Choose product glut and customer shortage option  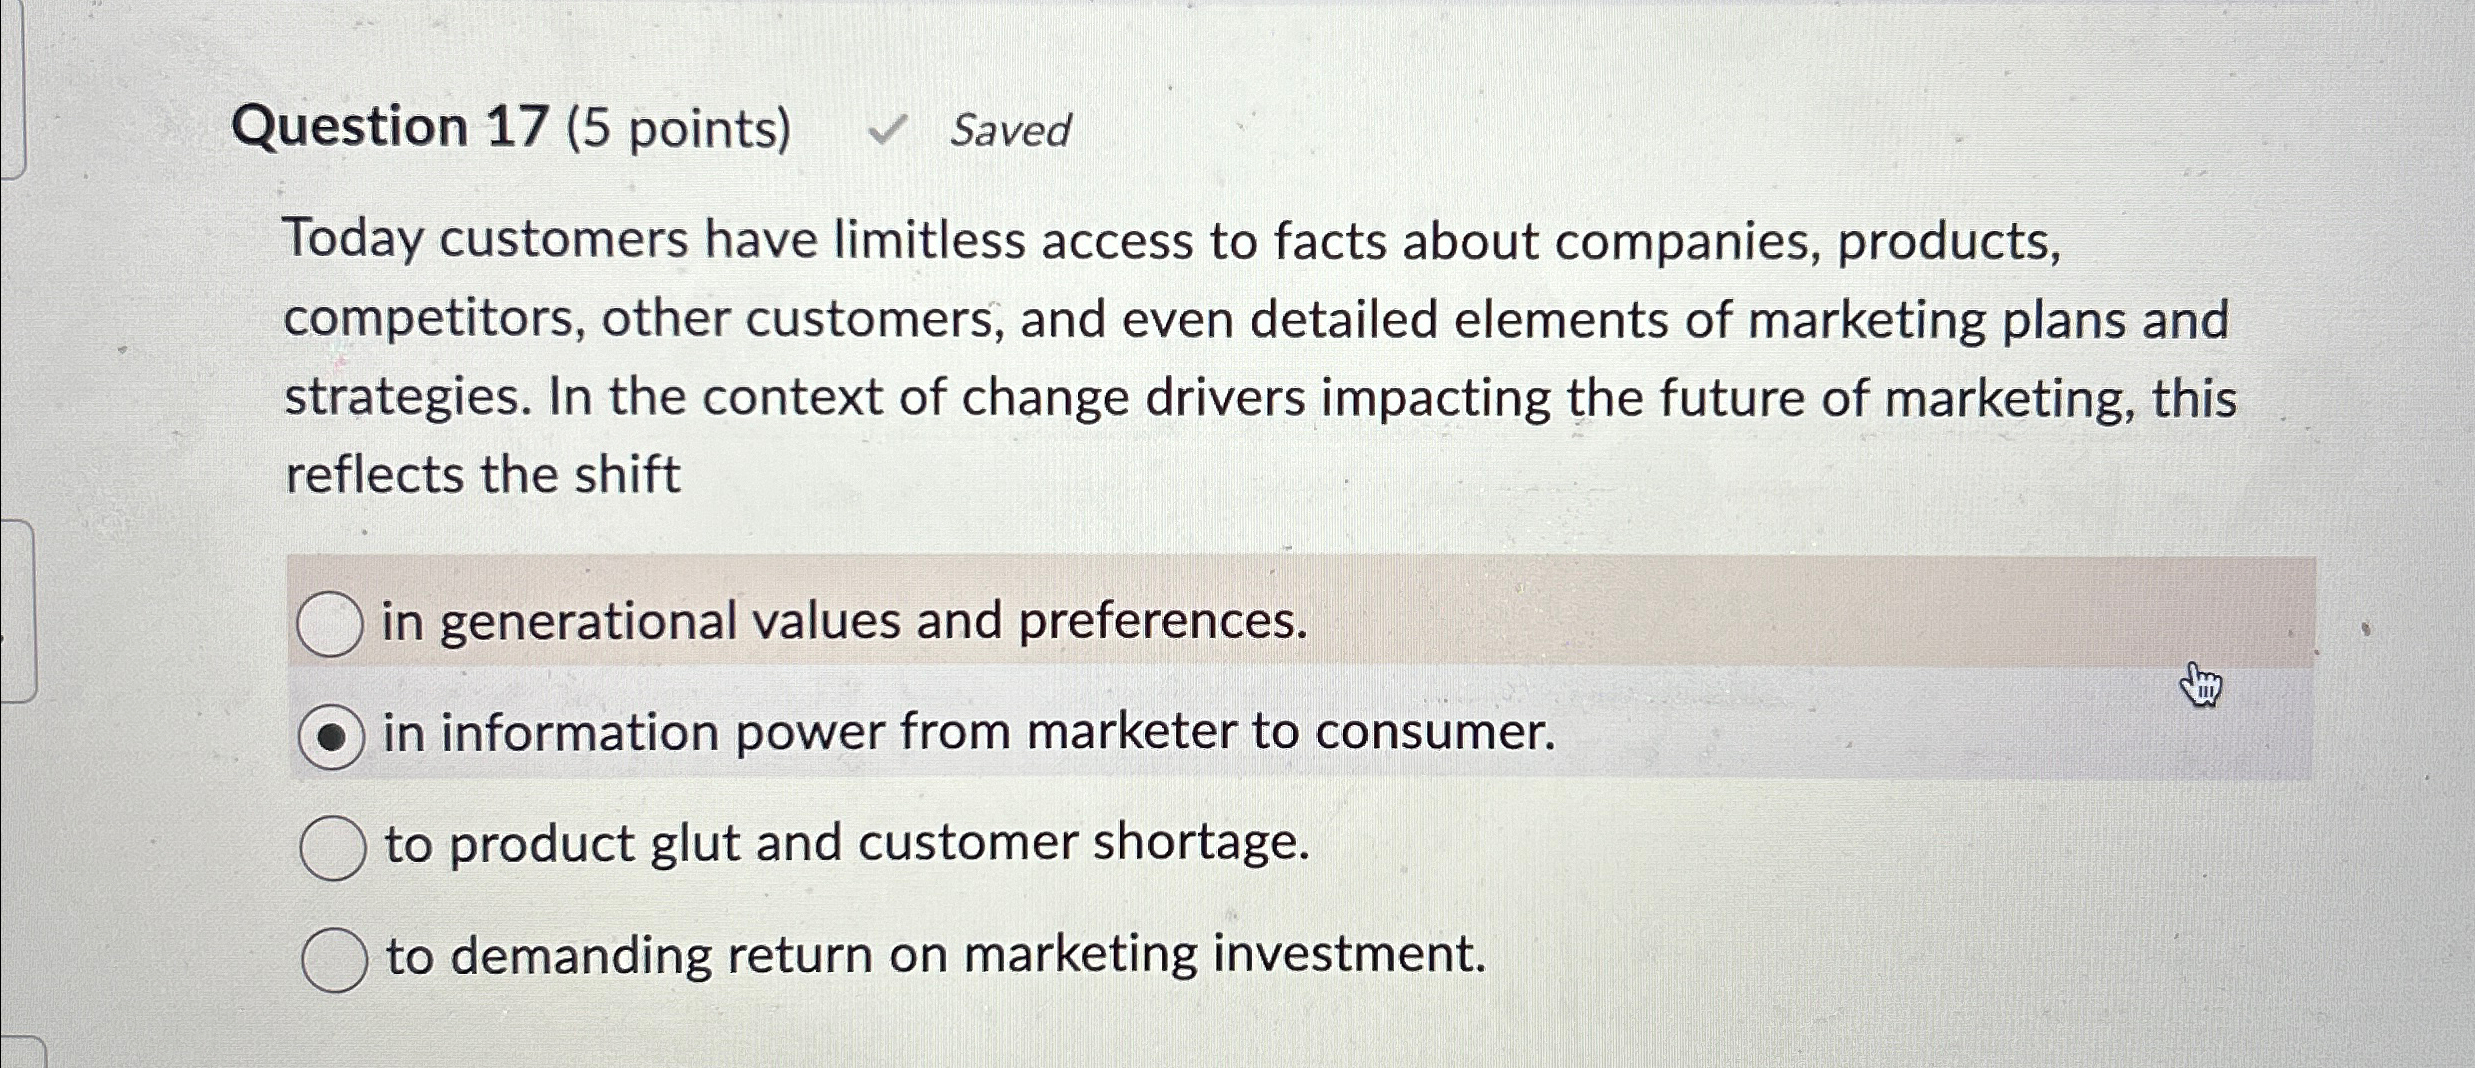[x=331, y=845]
